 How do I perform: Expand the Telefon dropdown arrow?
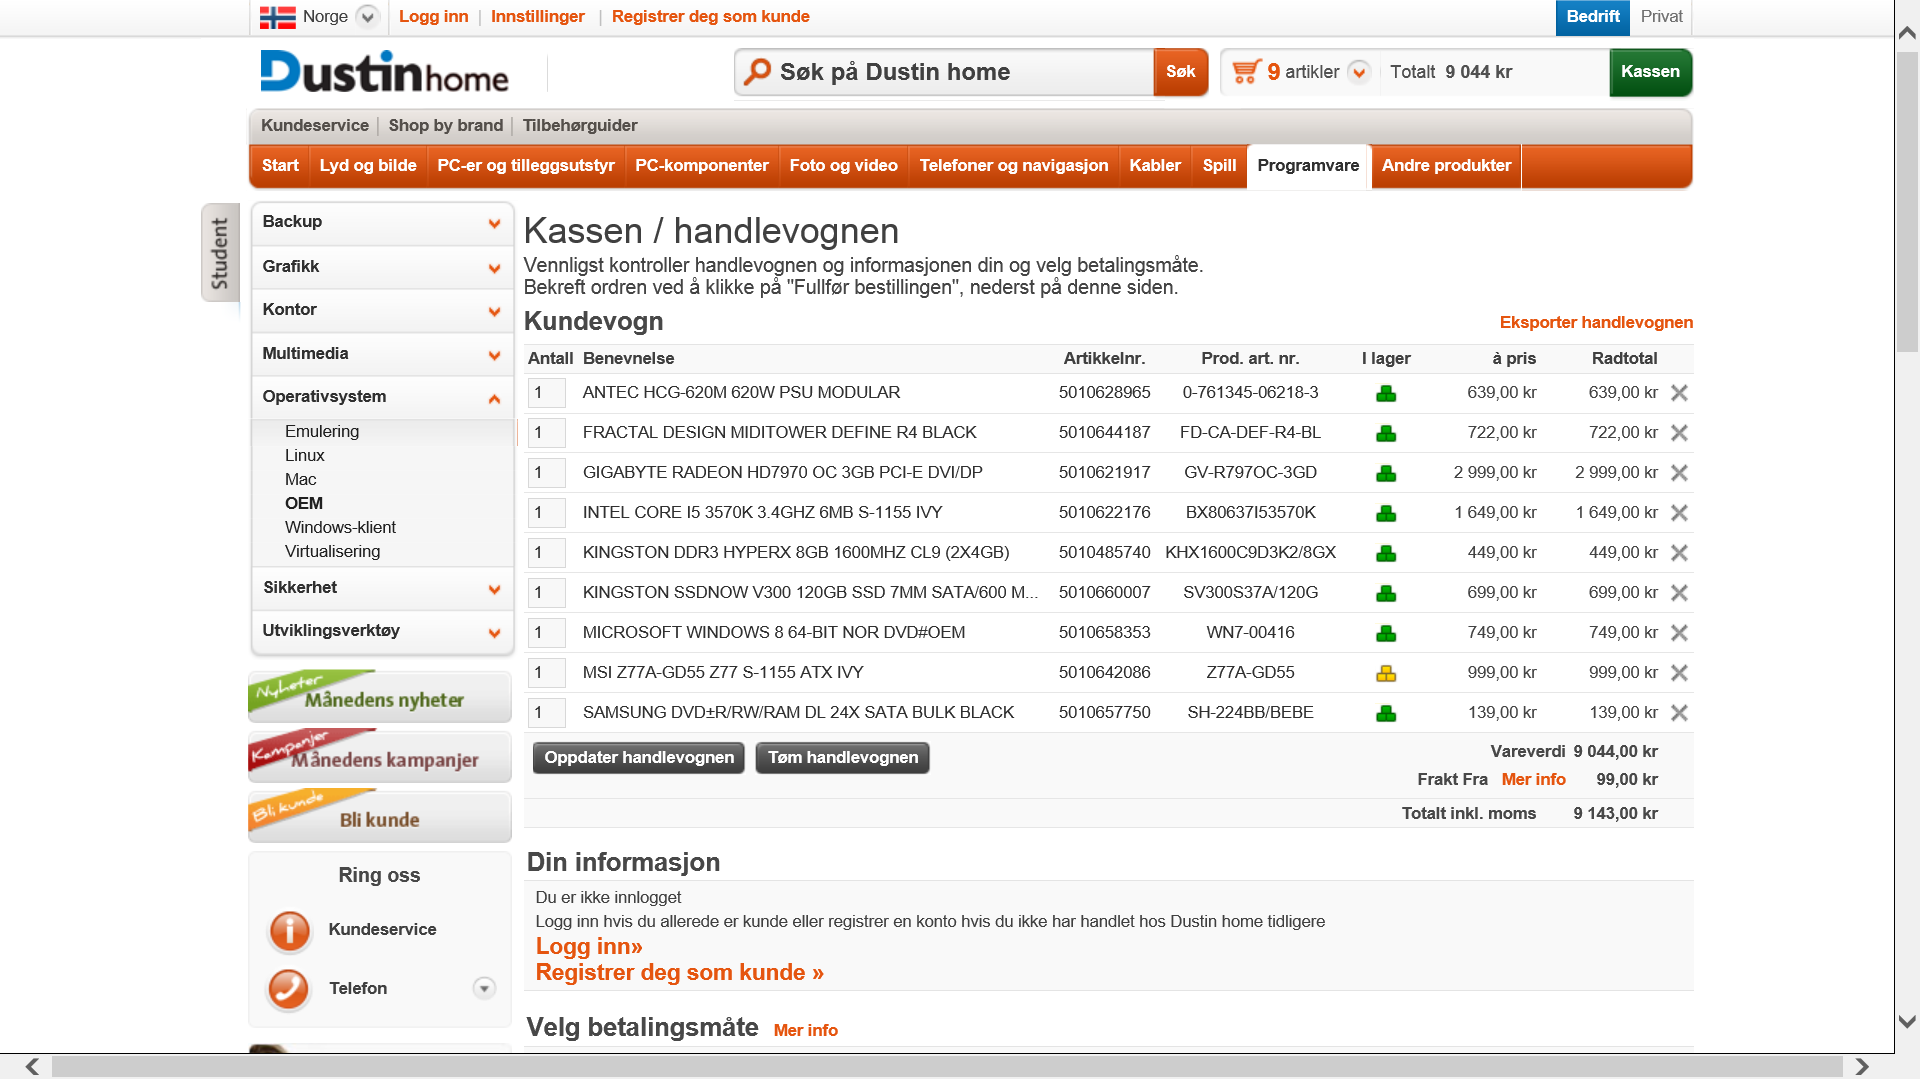[484, 988]
